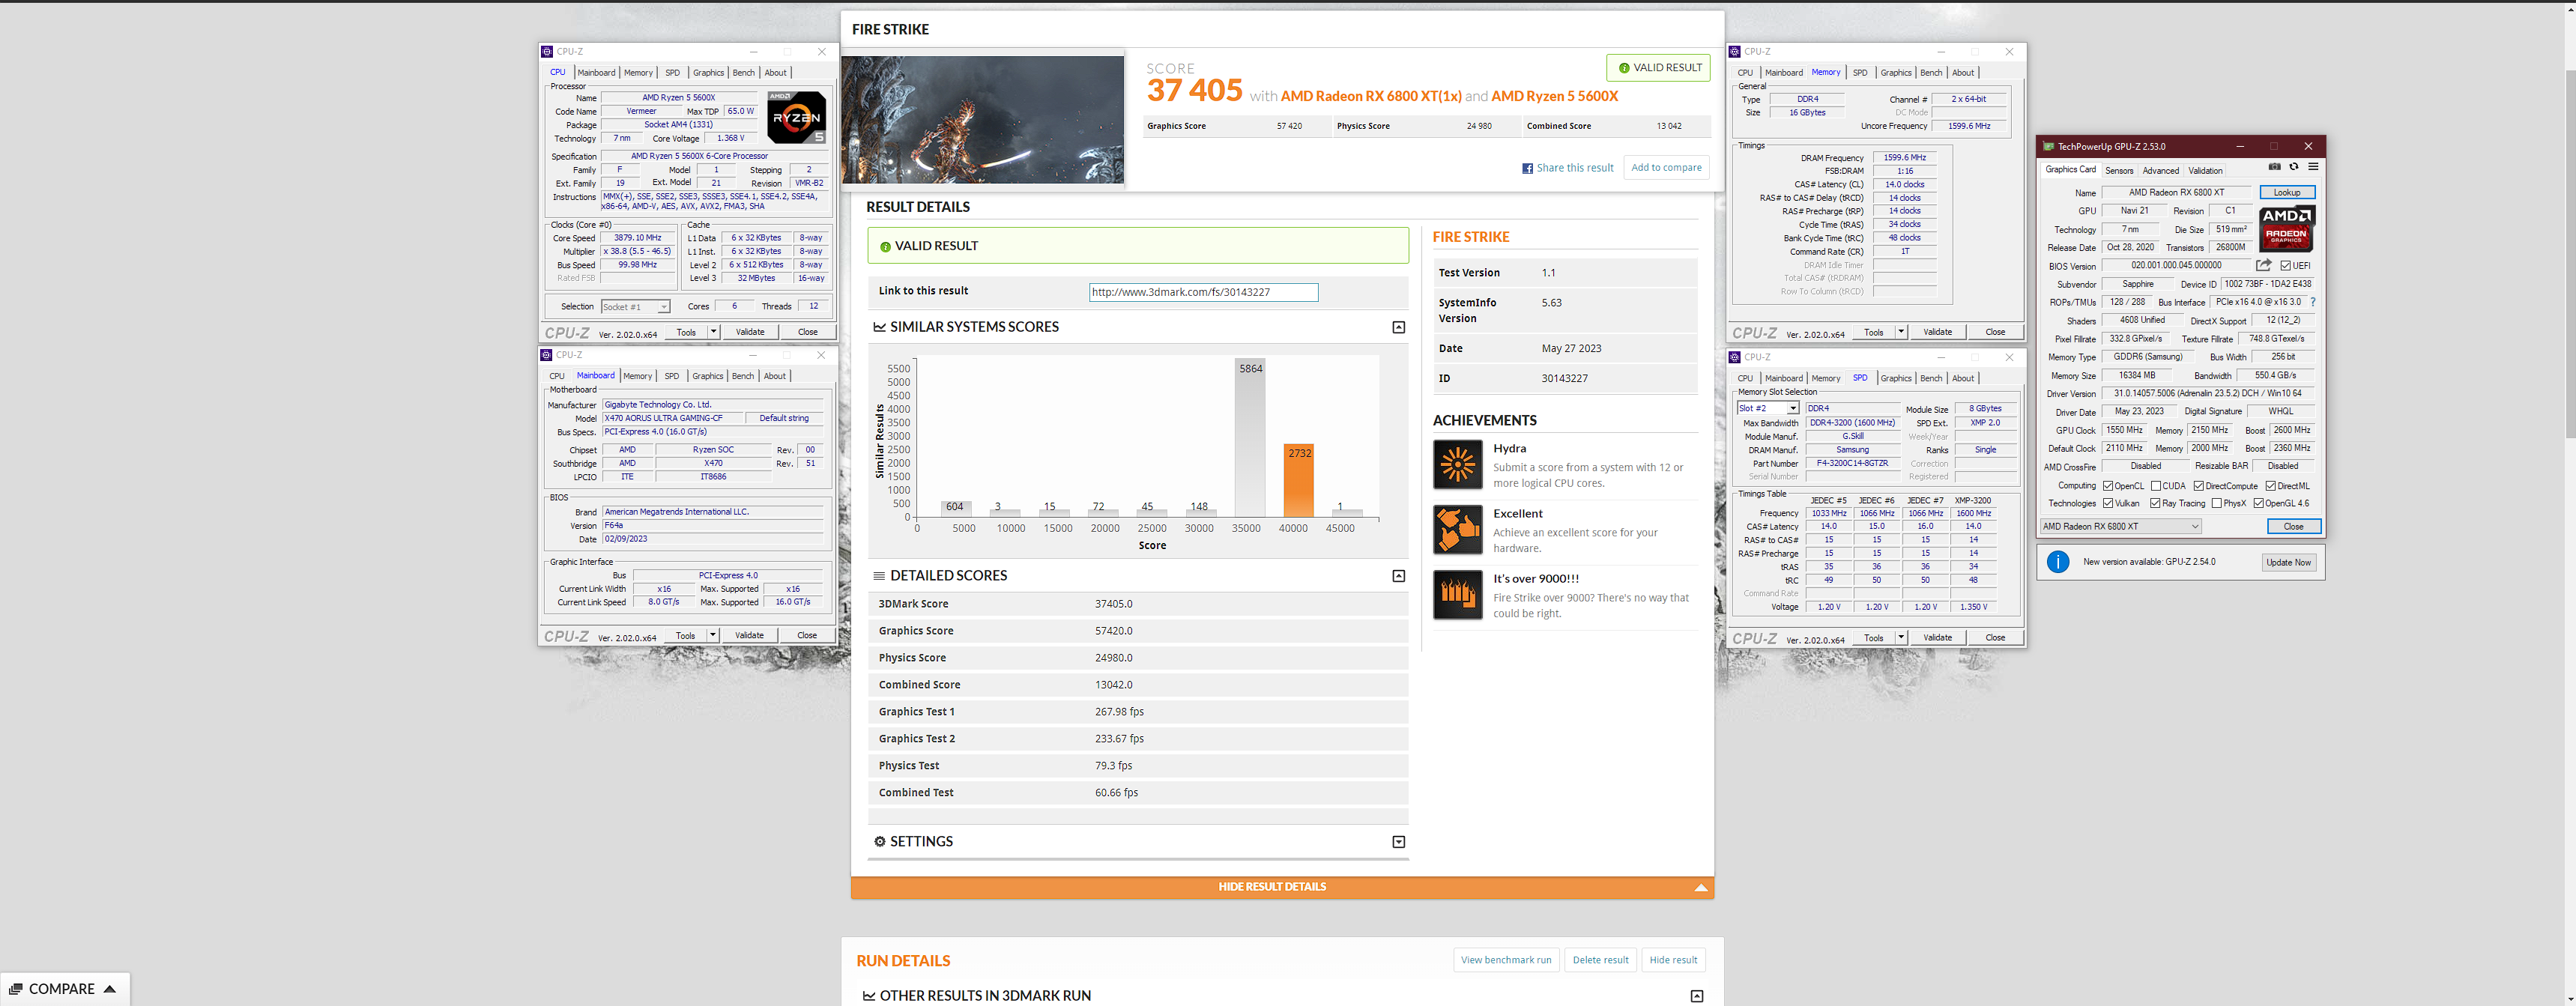Open Slot #2 memory slot dropdown
Viewport: 2576px width, 1006px height.
[x=1768, y=409]
